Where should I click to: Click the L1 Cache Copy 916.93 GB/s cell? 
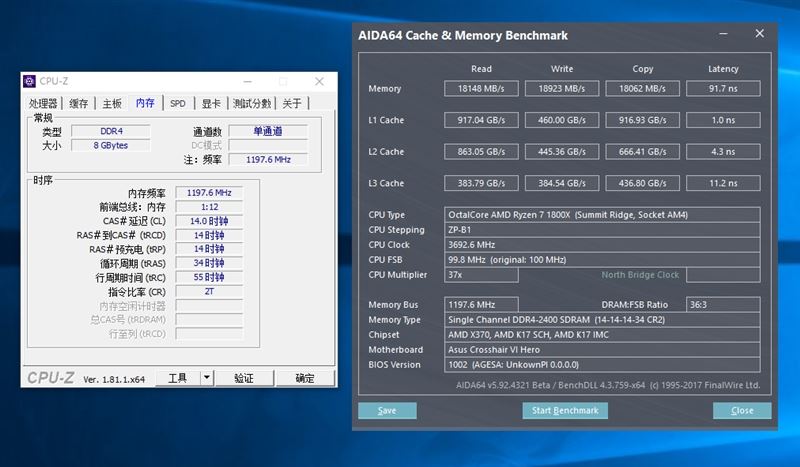(x=642, y=120)
